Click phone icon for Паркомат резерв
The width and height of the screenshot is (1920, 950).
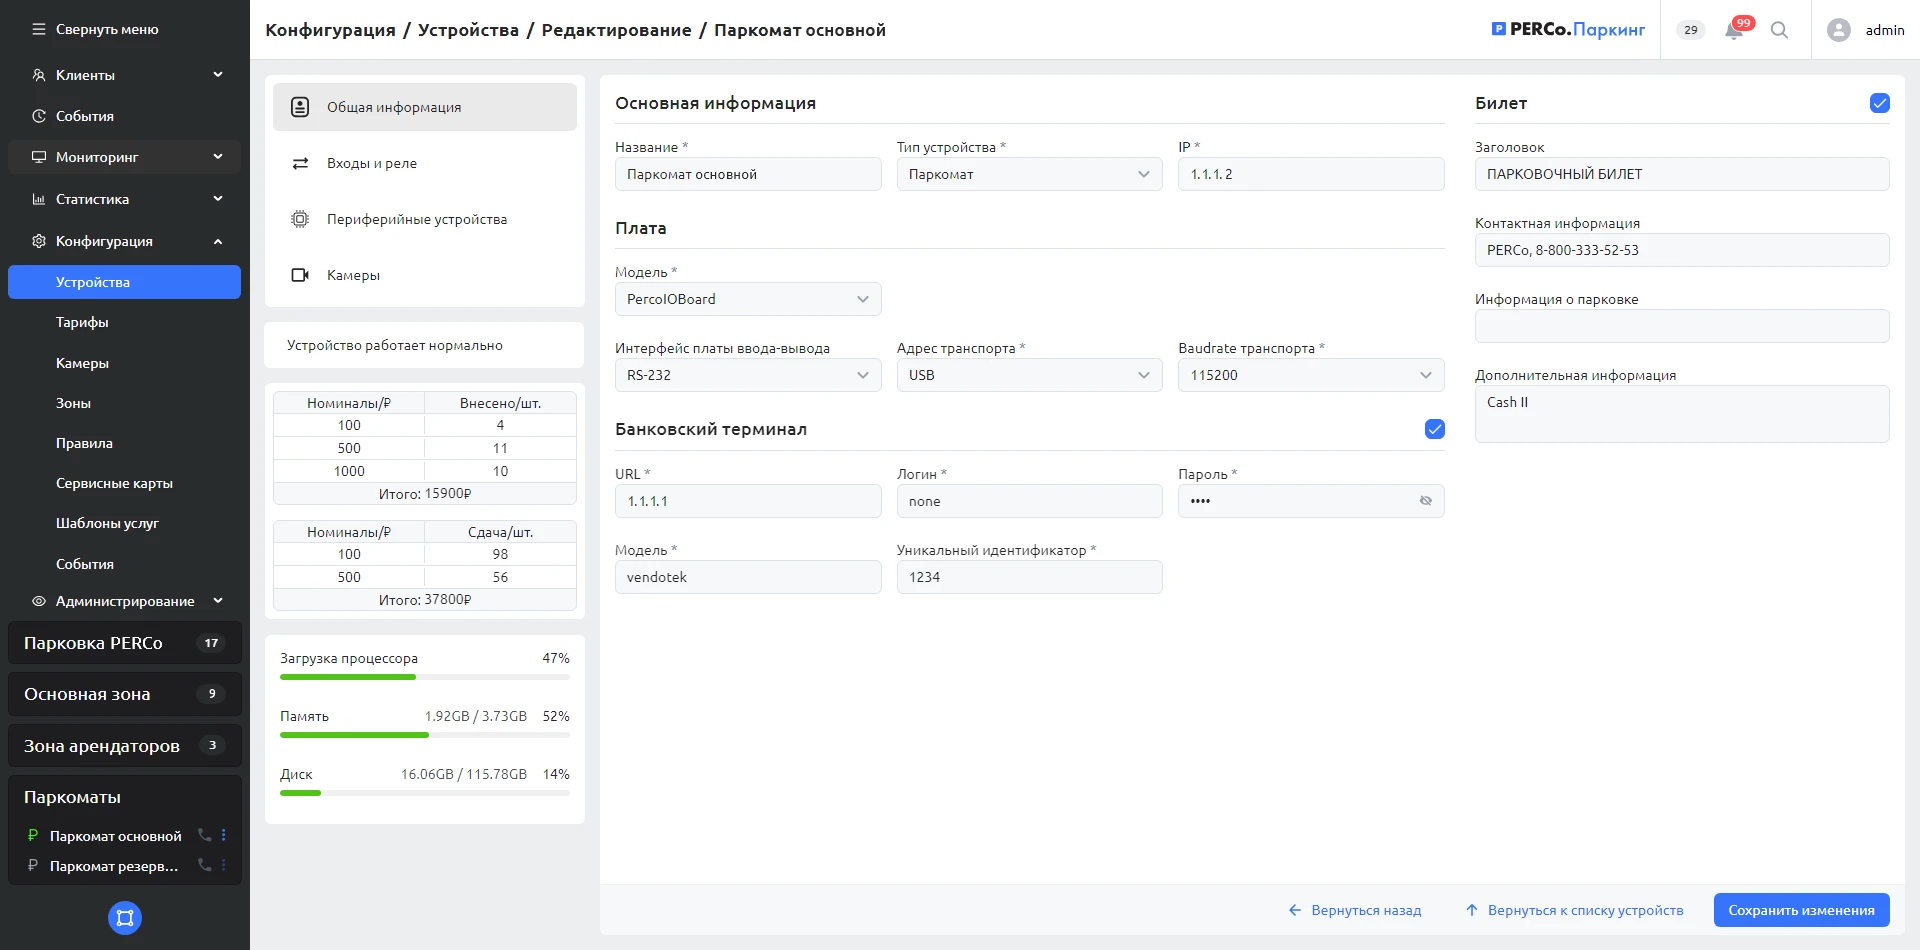pyautogui.click(x=204, y=865)
